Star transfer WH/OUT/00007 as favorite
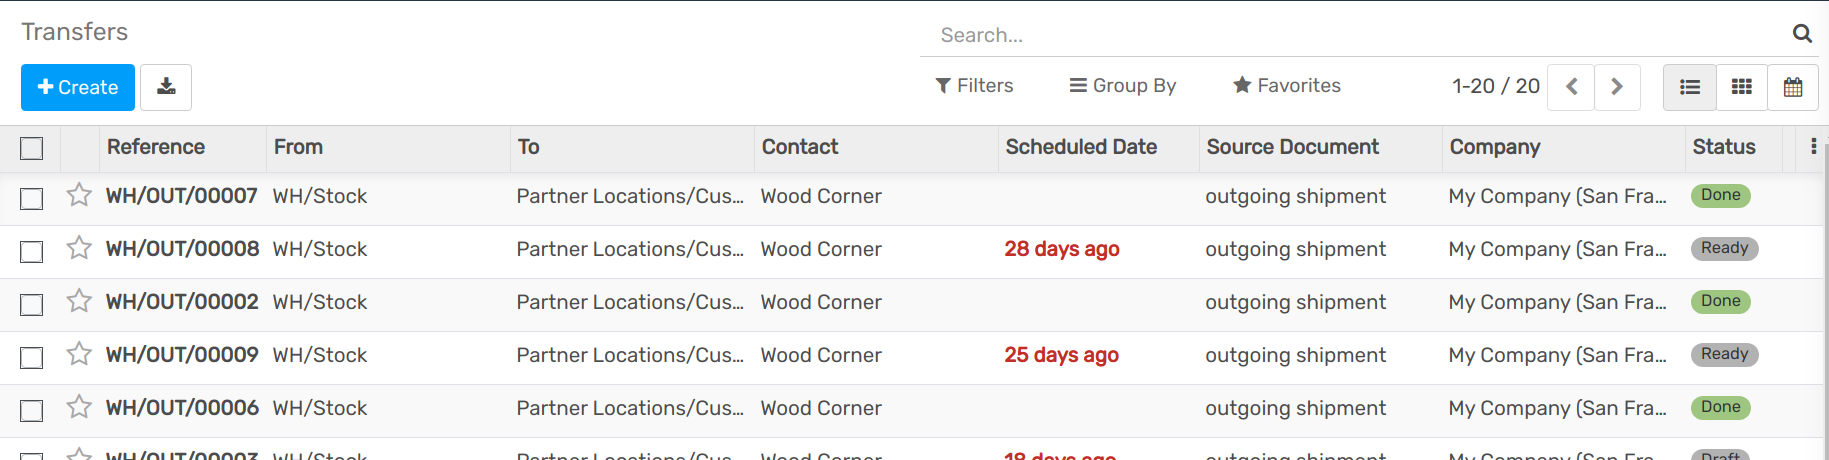The width and height of the screenshot is (1829, 460). 79,195
